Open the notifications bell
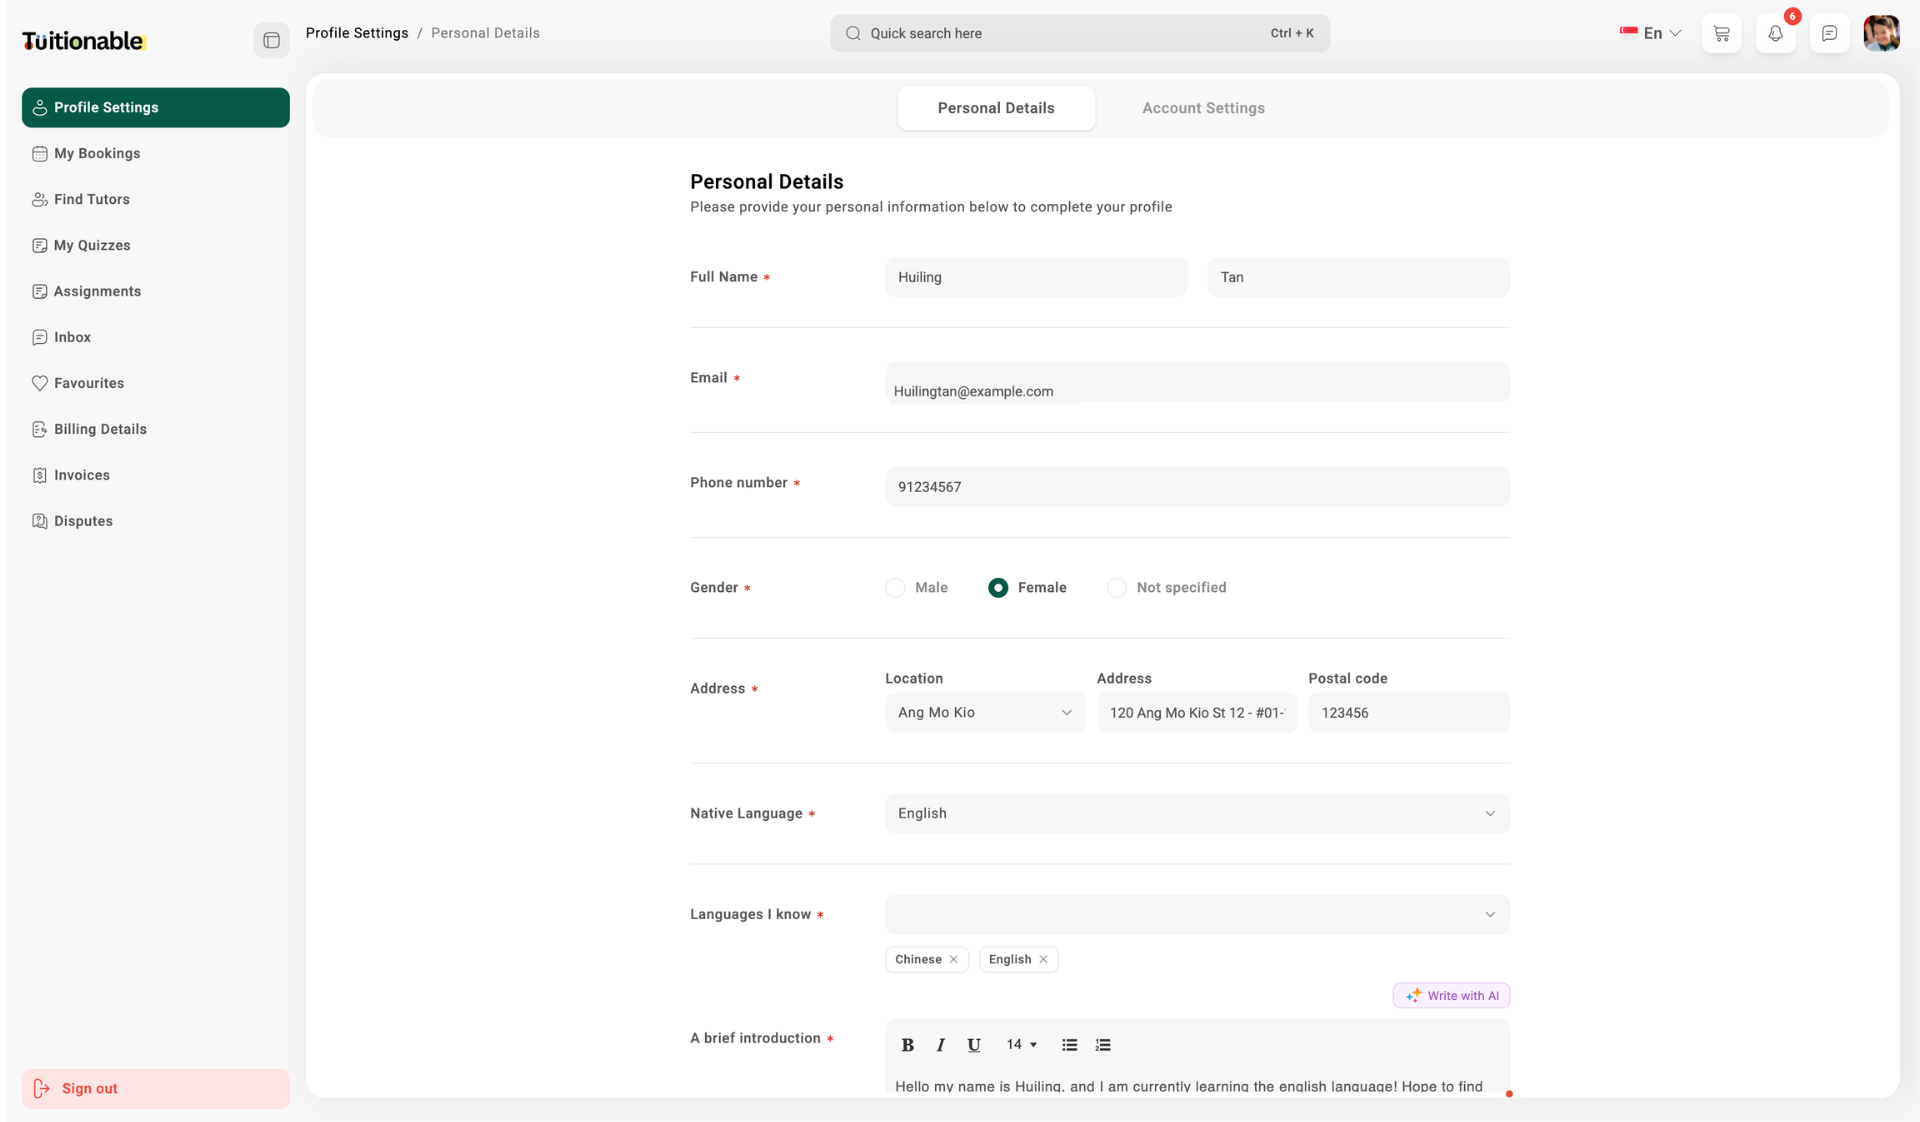 pyautogui.click(x=1775, y=34)
